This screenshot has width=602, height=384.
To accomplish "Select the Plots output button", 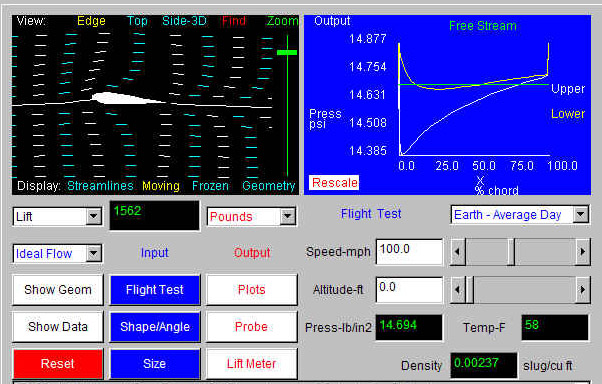I will tap(251, 290).
